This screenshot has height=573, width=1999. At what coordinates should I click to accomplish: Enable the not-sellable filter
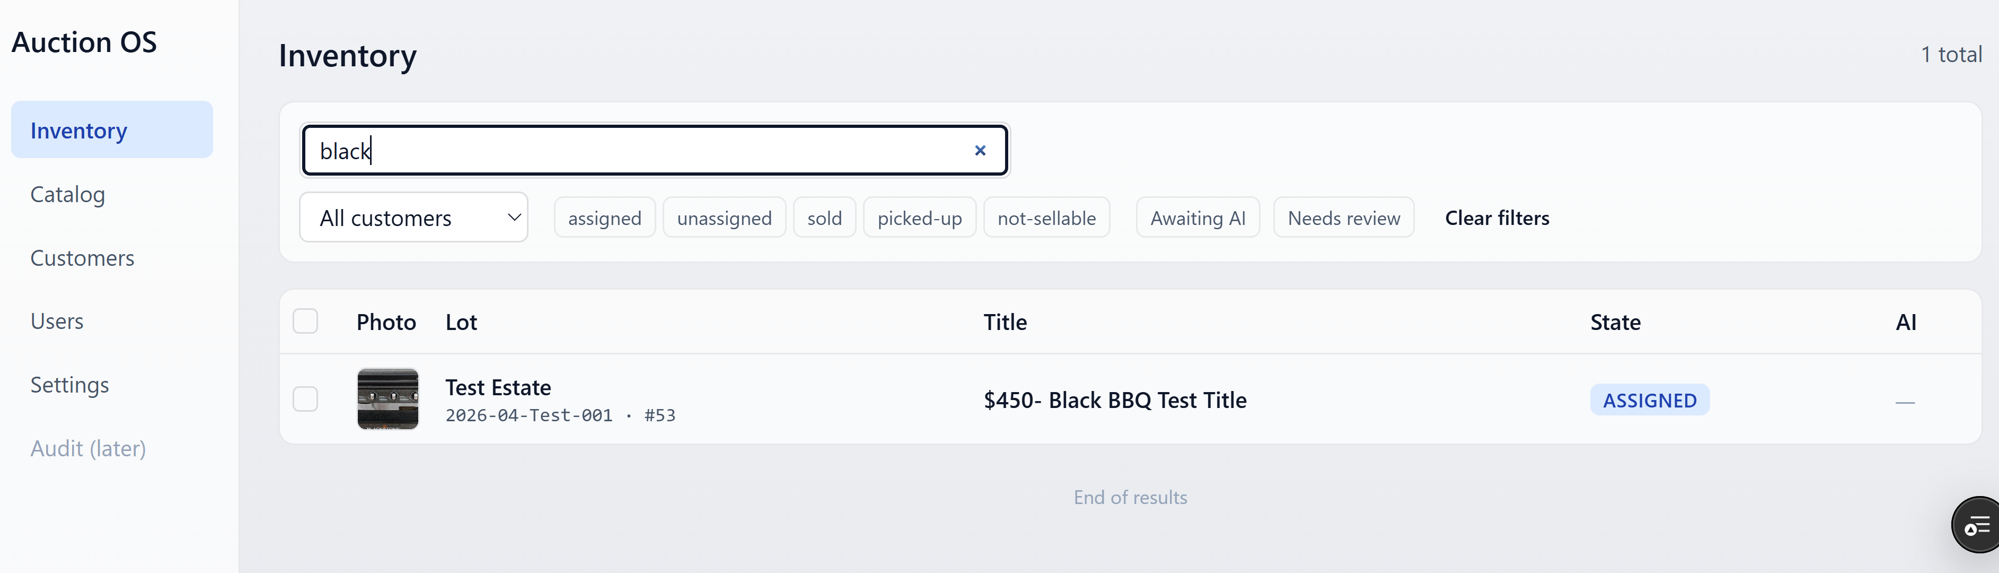1046,217
